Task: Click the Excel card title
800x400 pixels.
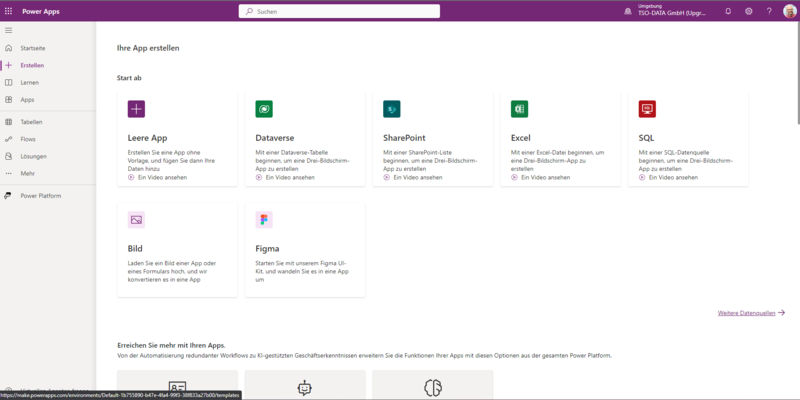Action: [x=520, y=138]
